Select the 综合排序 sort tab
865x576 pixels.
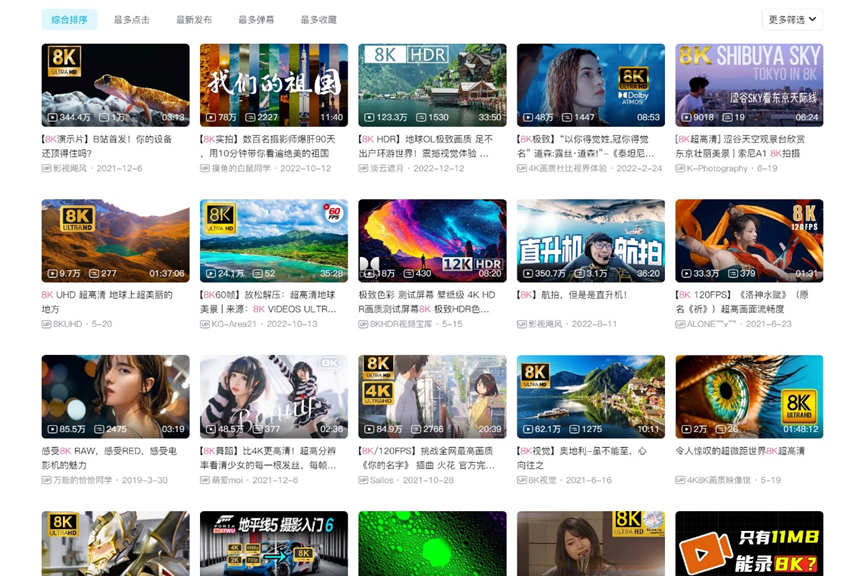tap(70, 20)
